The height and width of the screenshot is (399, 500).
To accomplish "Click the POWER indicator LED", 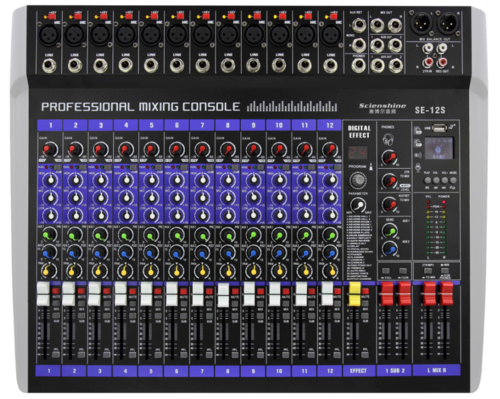I will pos(444,202).
